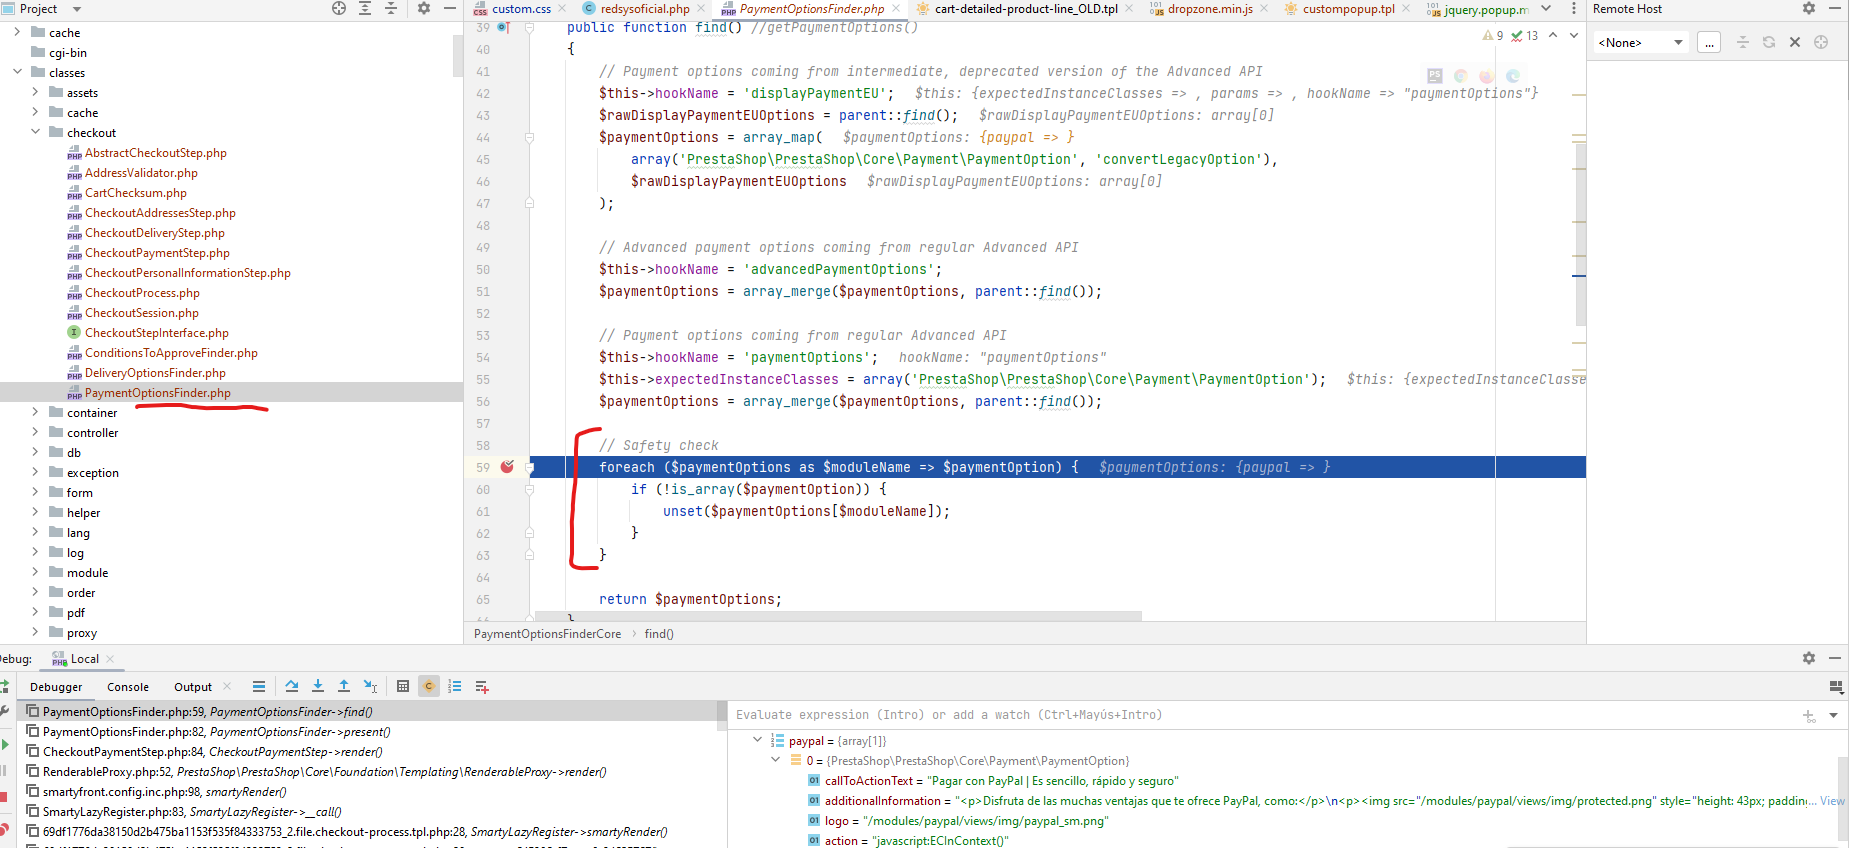The width and height of the screenshot is (1849, 848).
Task: Collapse the code fold at line 60
Action: click(530, 489)
